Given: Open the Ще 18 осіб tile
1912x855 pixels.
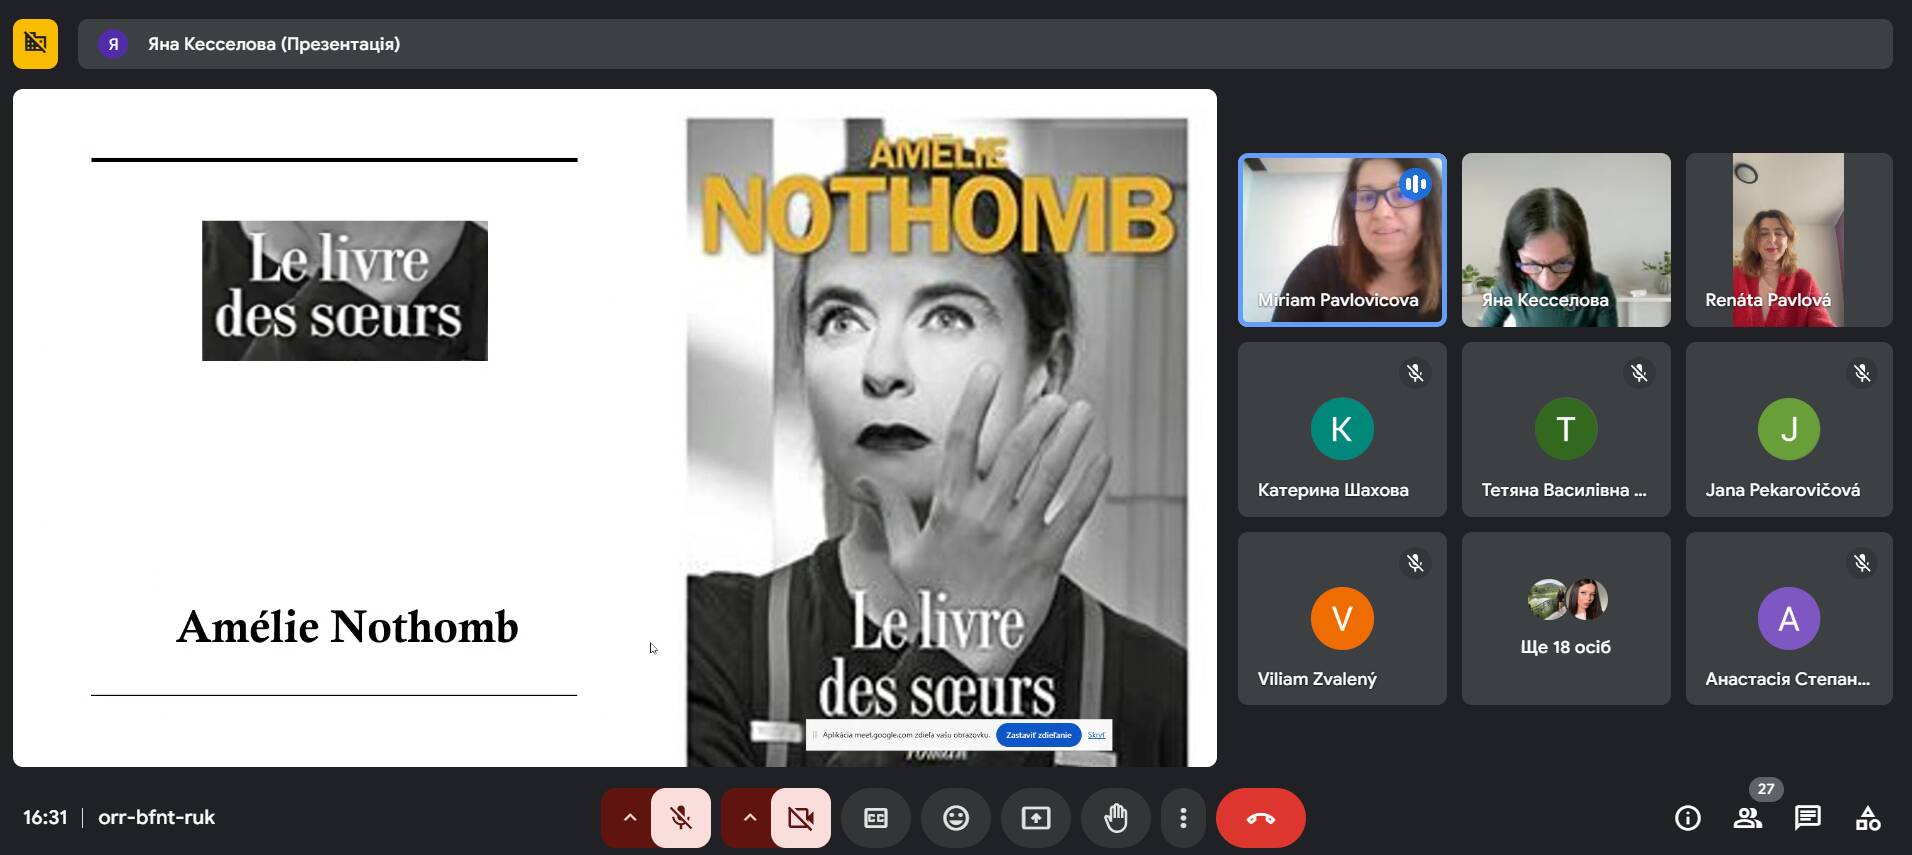Looking at the screenshot, I should click(x=1566, y=618).
